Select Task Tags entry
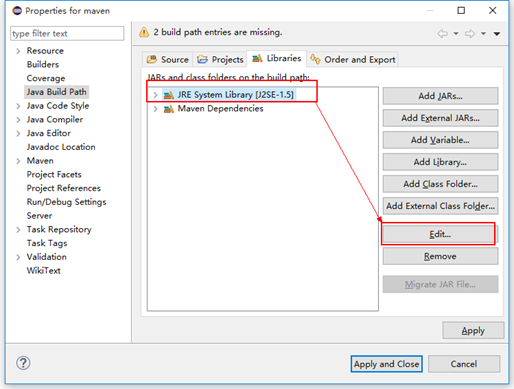Screen dimensions: 514x389 (x=47, y=243)
